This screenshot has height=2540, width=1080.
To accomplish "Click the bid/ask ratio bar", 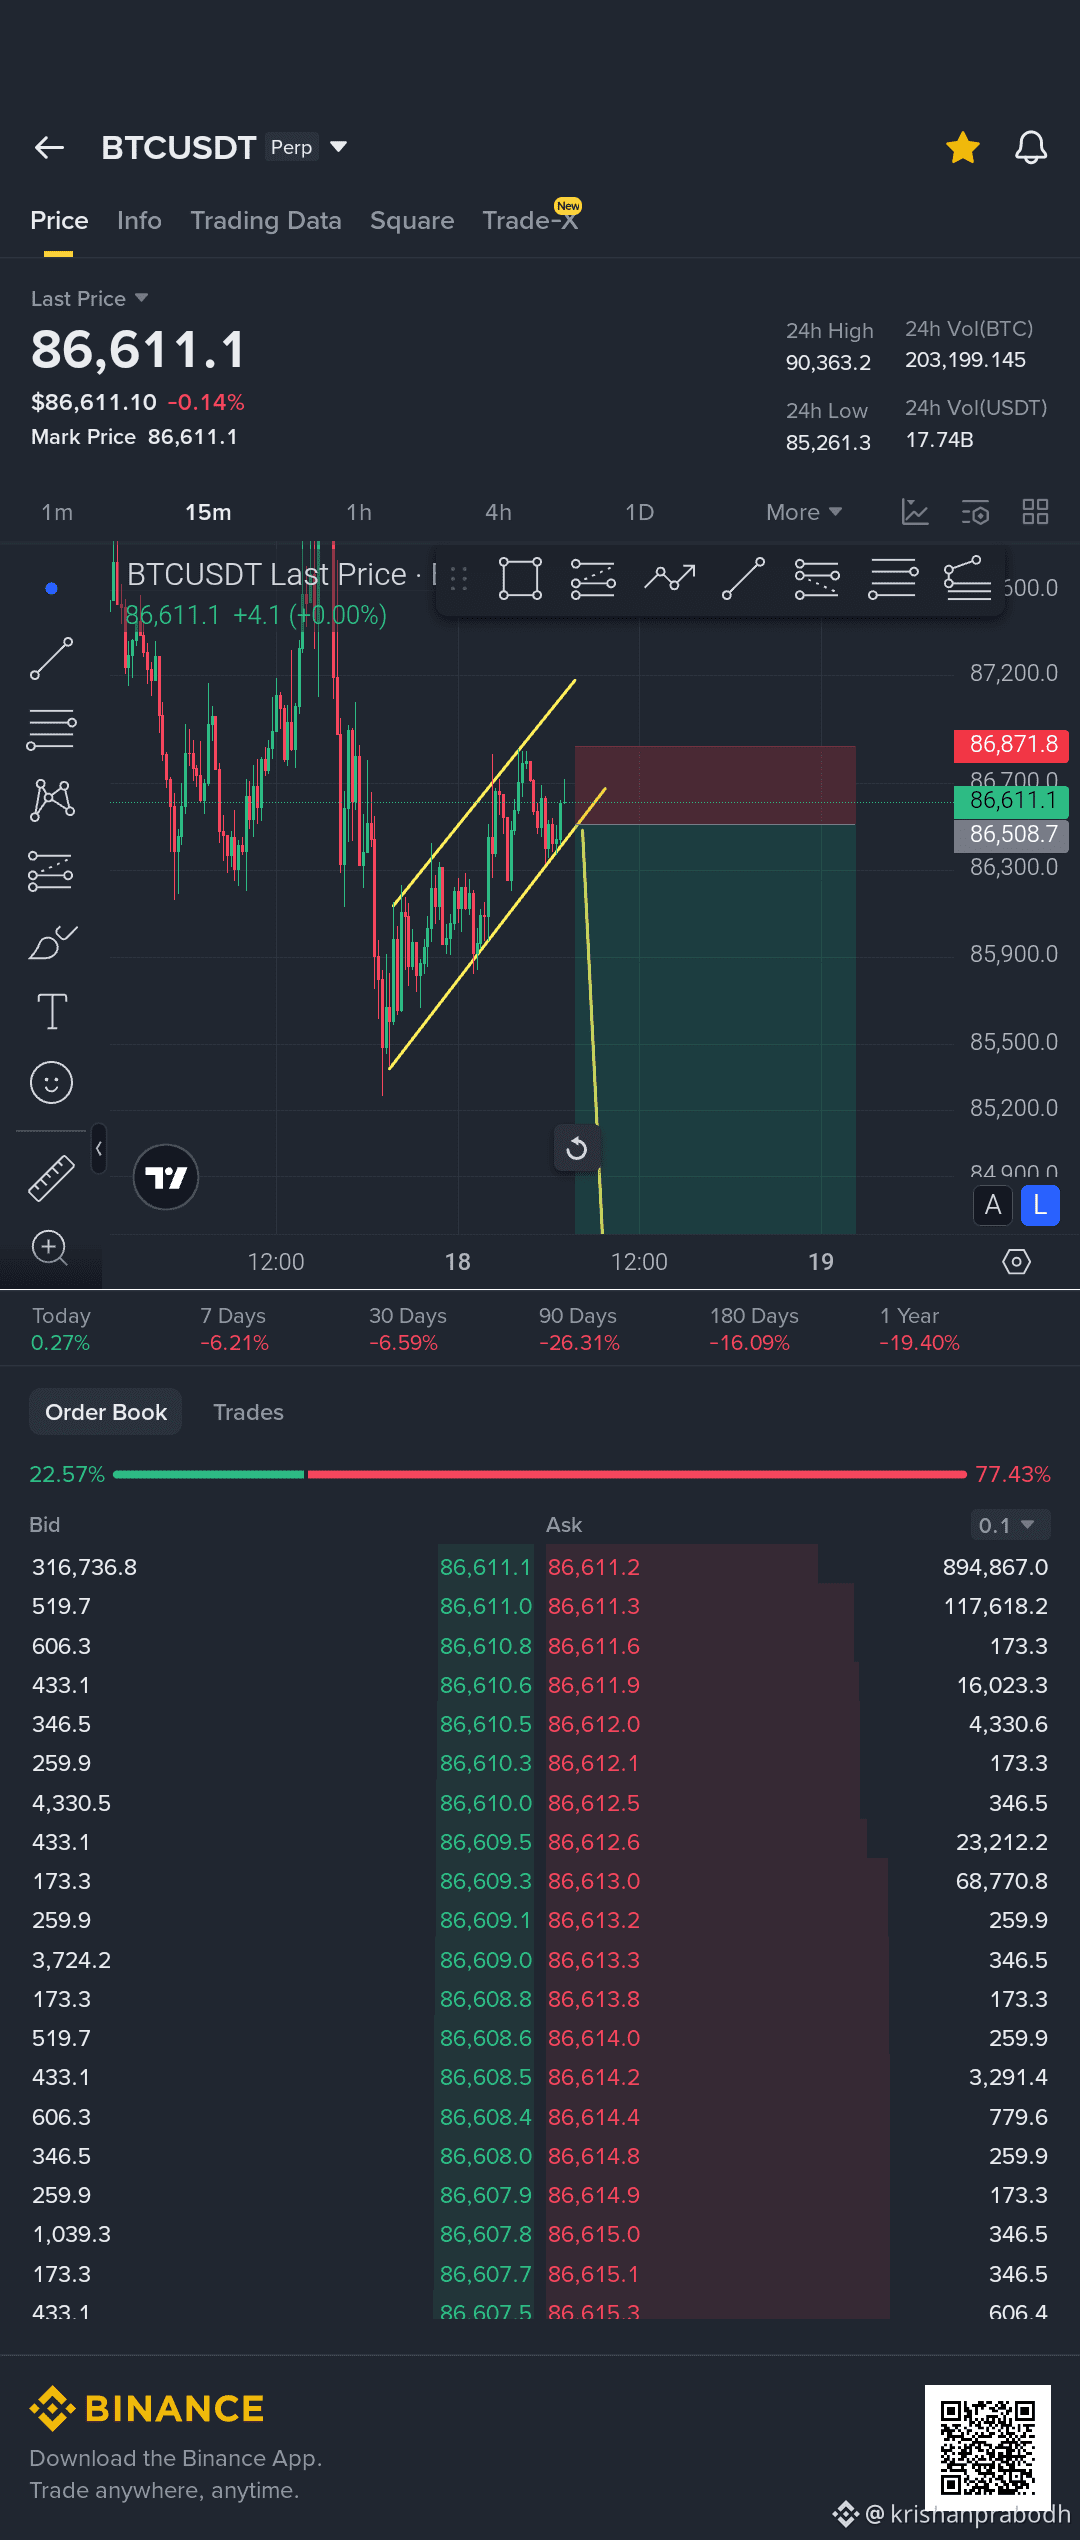I will pyautogui.click(x=540, y=1474).
